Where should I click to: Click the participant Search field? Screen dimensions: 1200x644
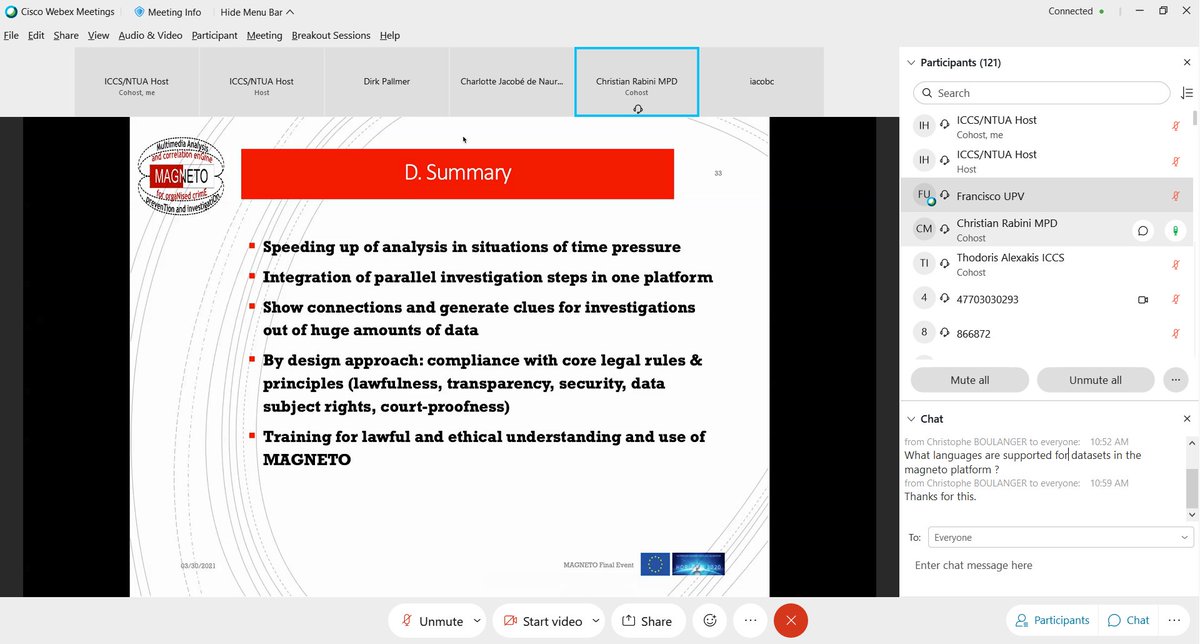coord(1041,93)
